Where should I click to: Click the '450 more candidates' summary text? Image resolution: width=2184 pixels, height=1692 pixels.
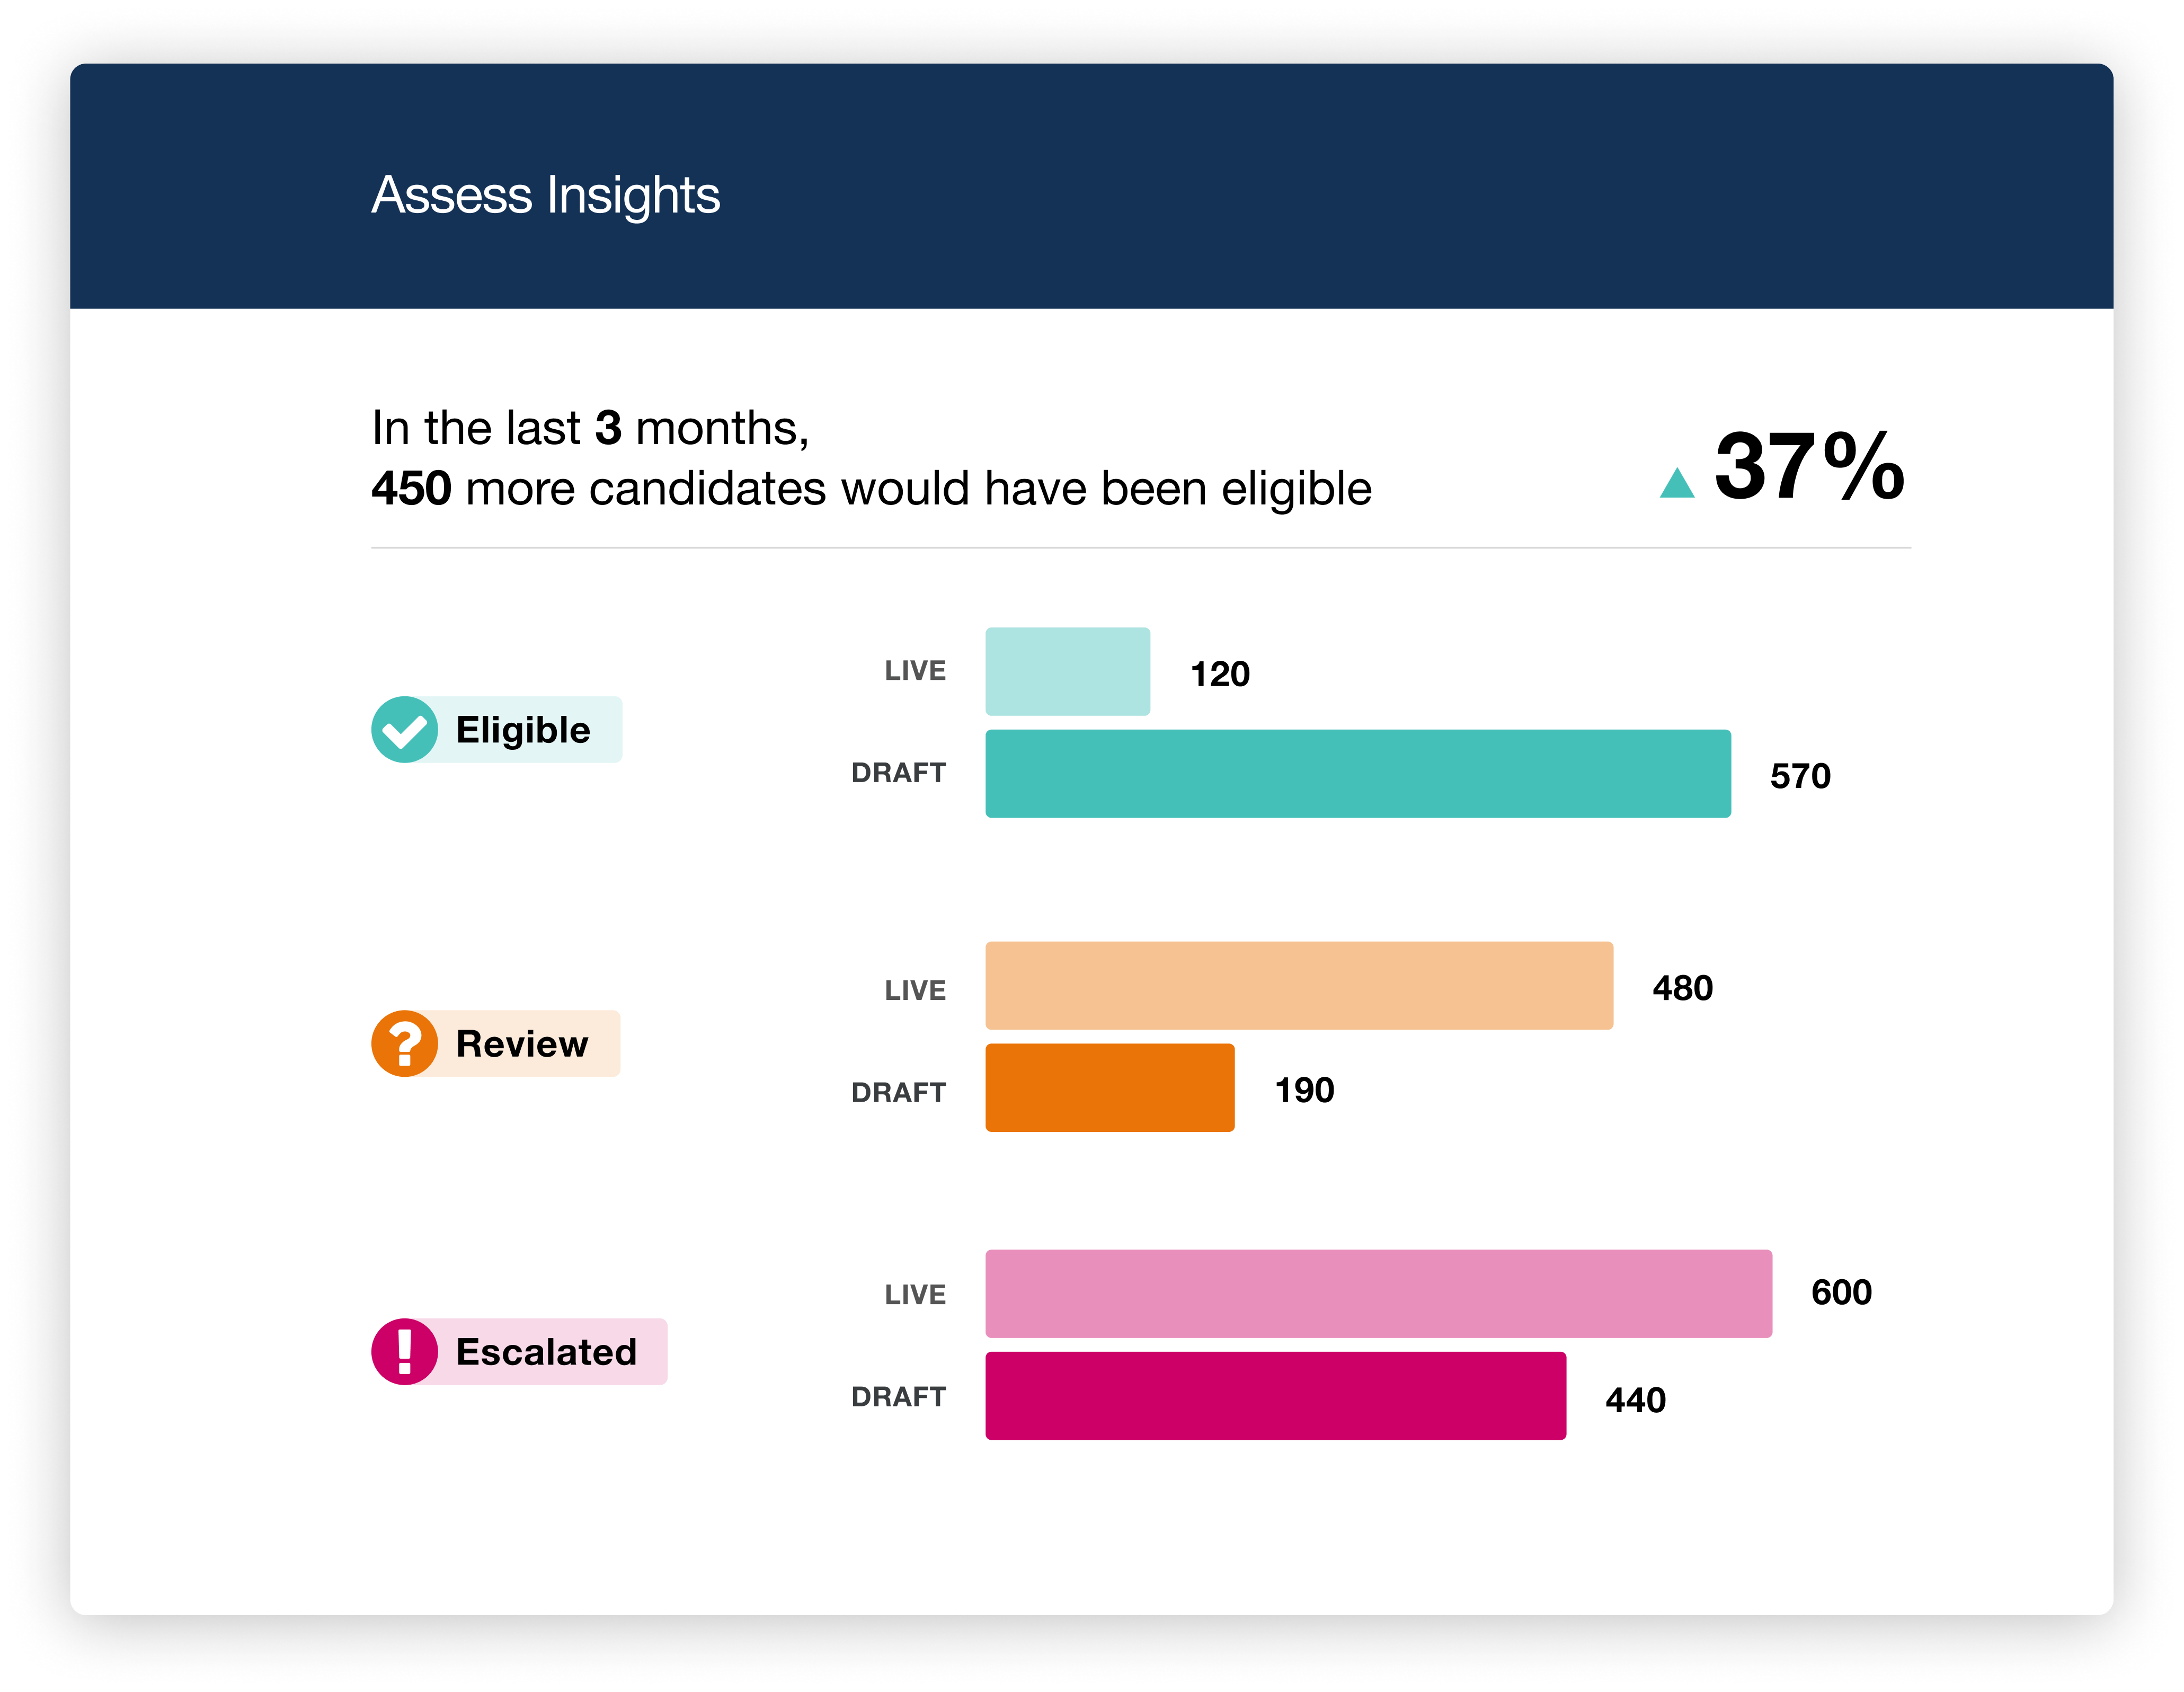[x=870, y=489]
